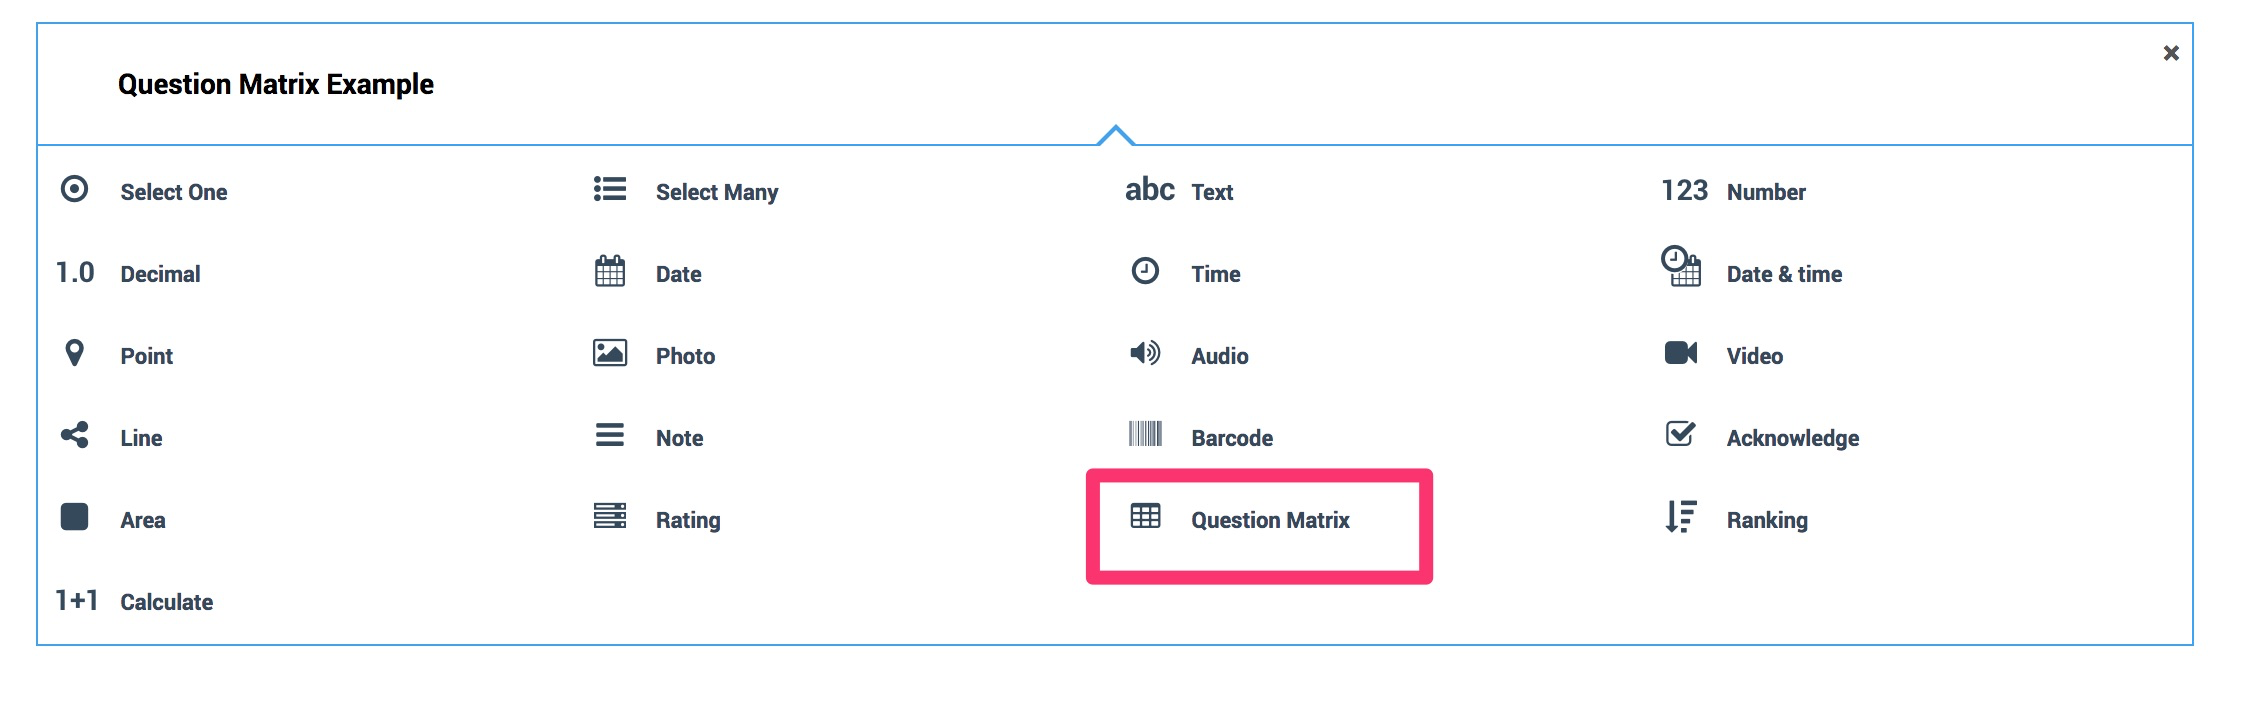This screenshot has height=728, width=2250.
Task: Click the Select Many list icon
Action: pyautogui.click(x=609, y=189)
